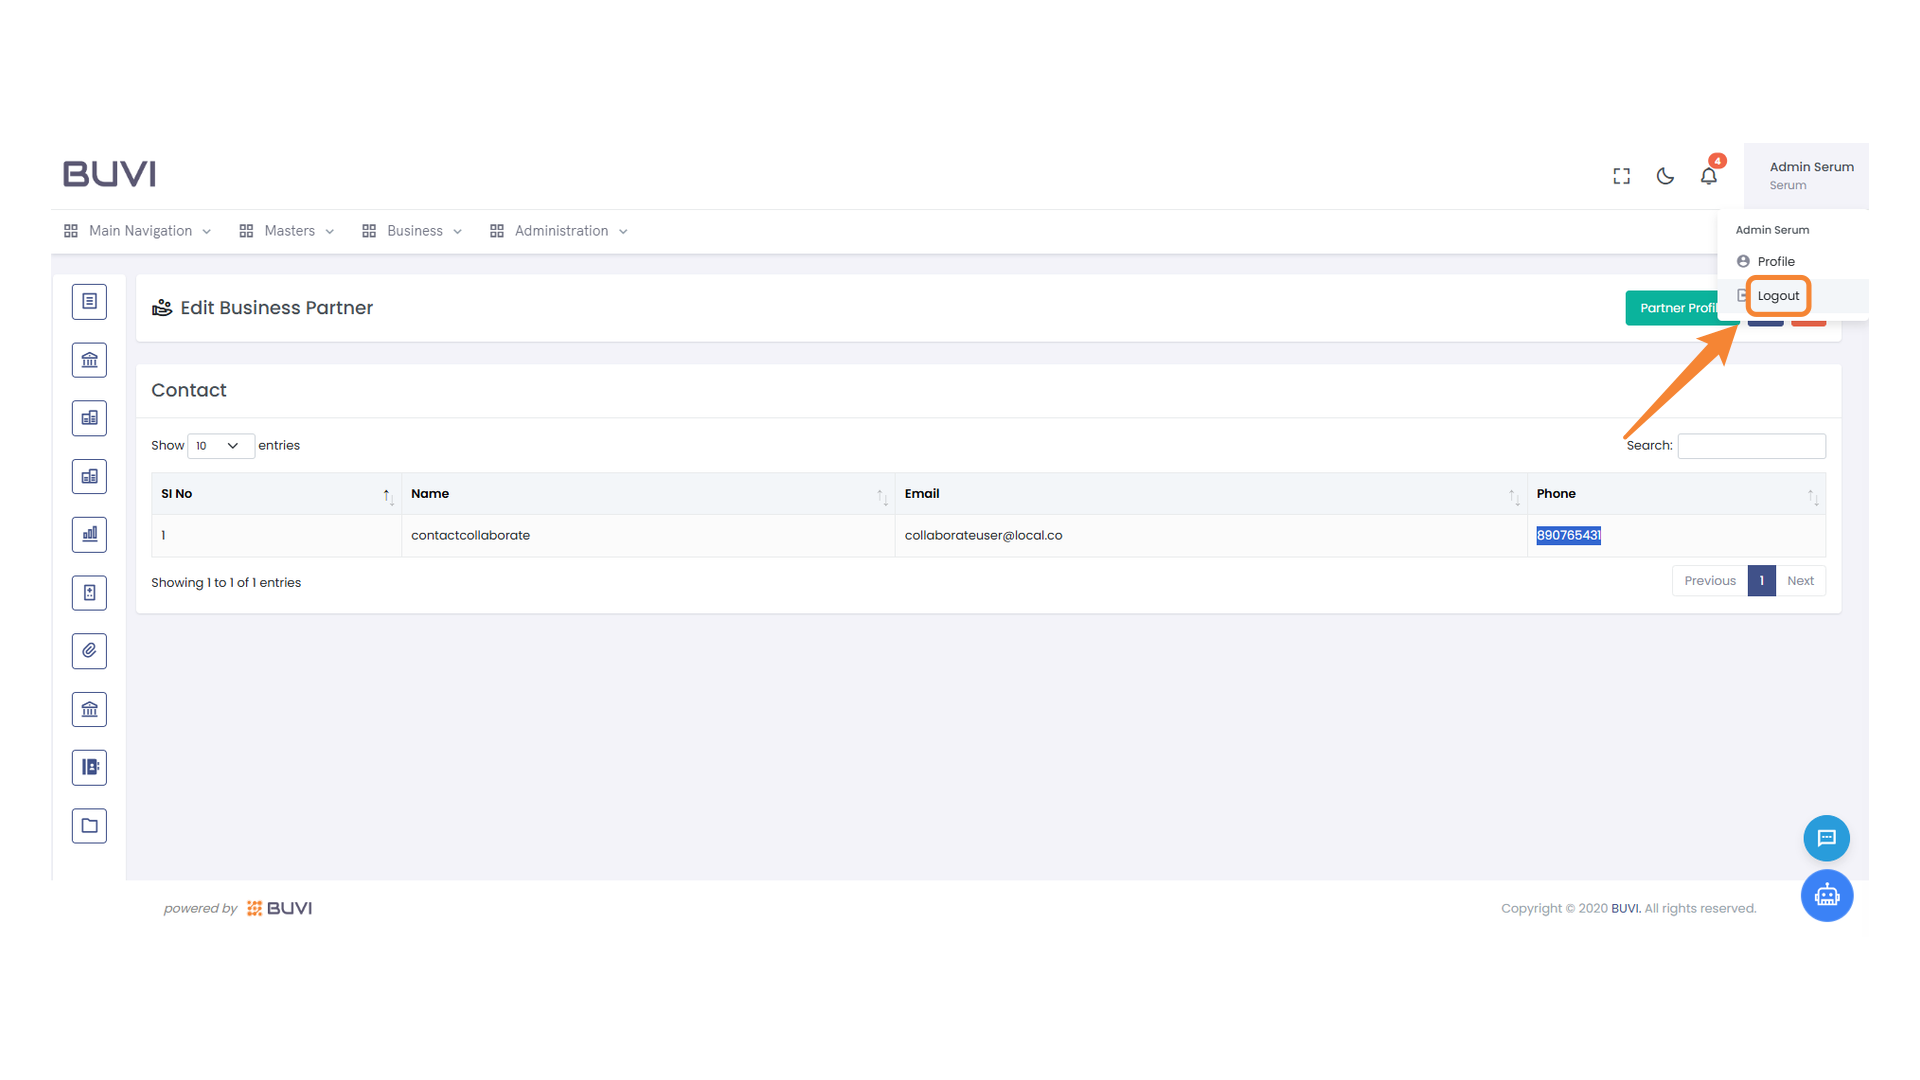Open the Show entries dropdown
1920x1080 pixels.
(220, 445)
